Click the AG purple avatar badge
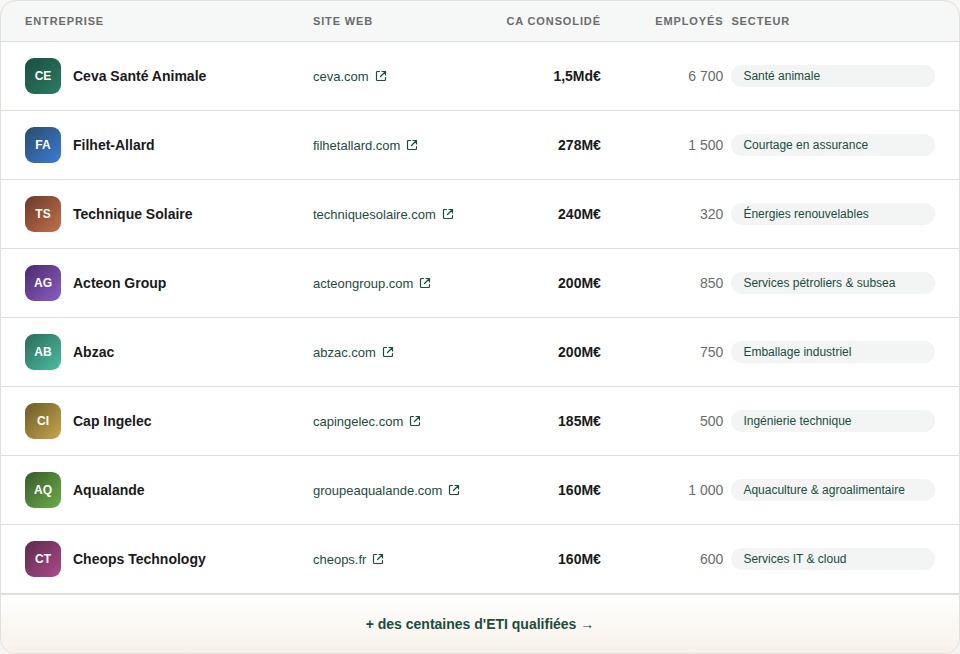This screenshot has height=654, width=960. point(43,283)
